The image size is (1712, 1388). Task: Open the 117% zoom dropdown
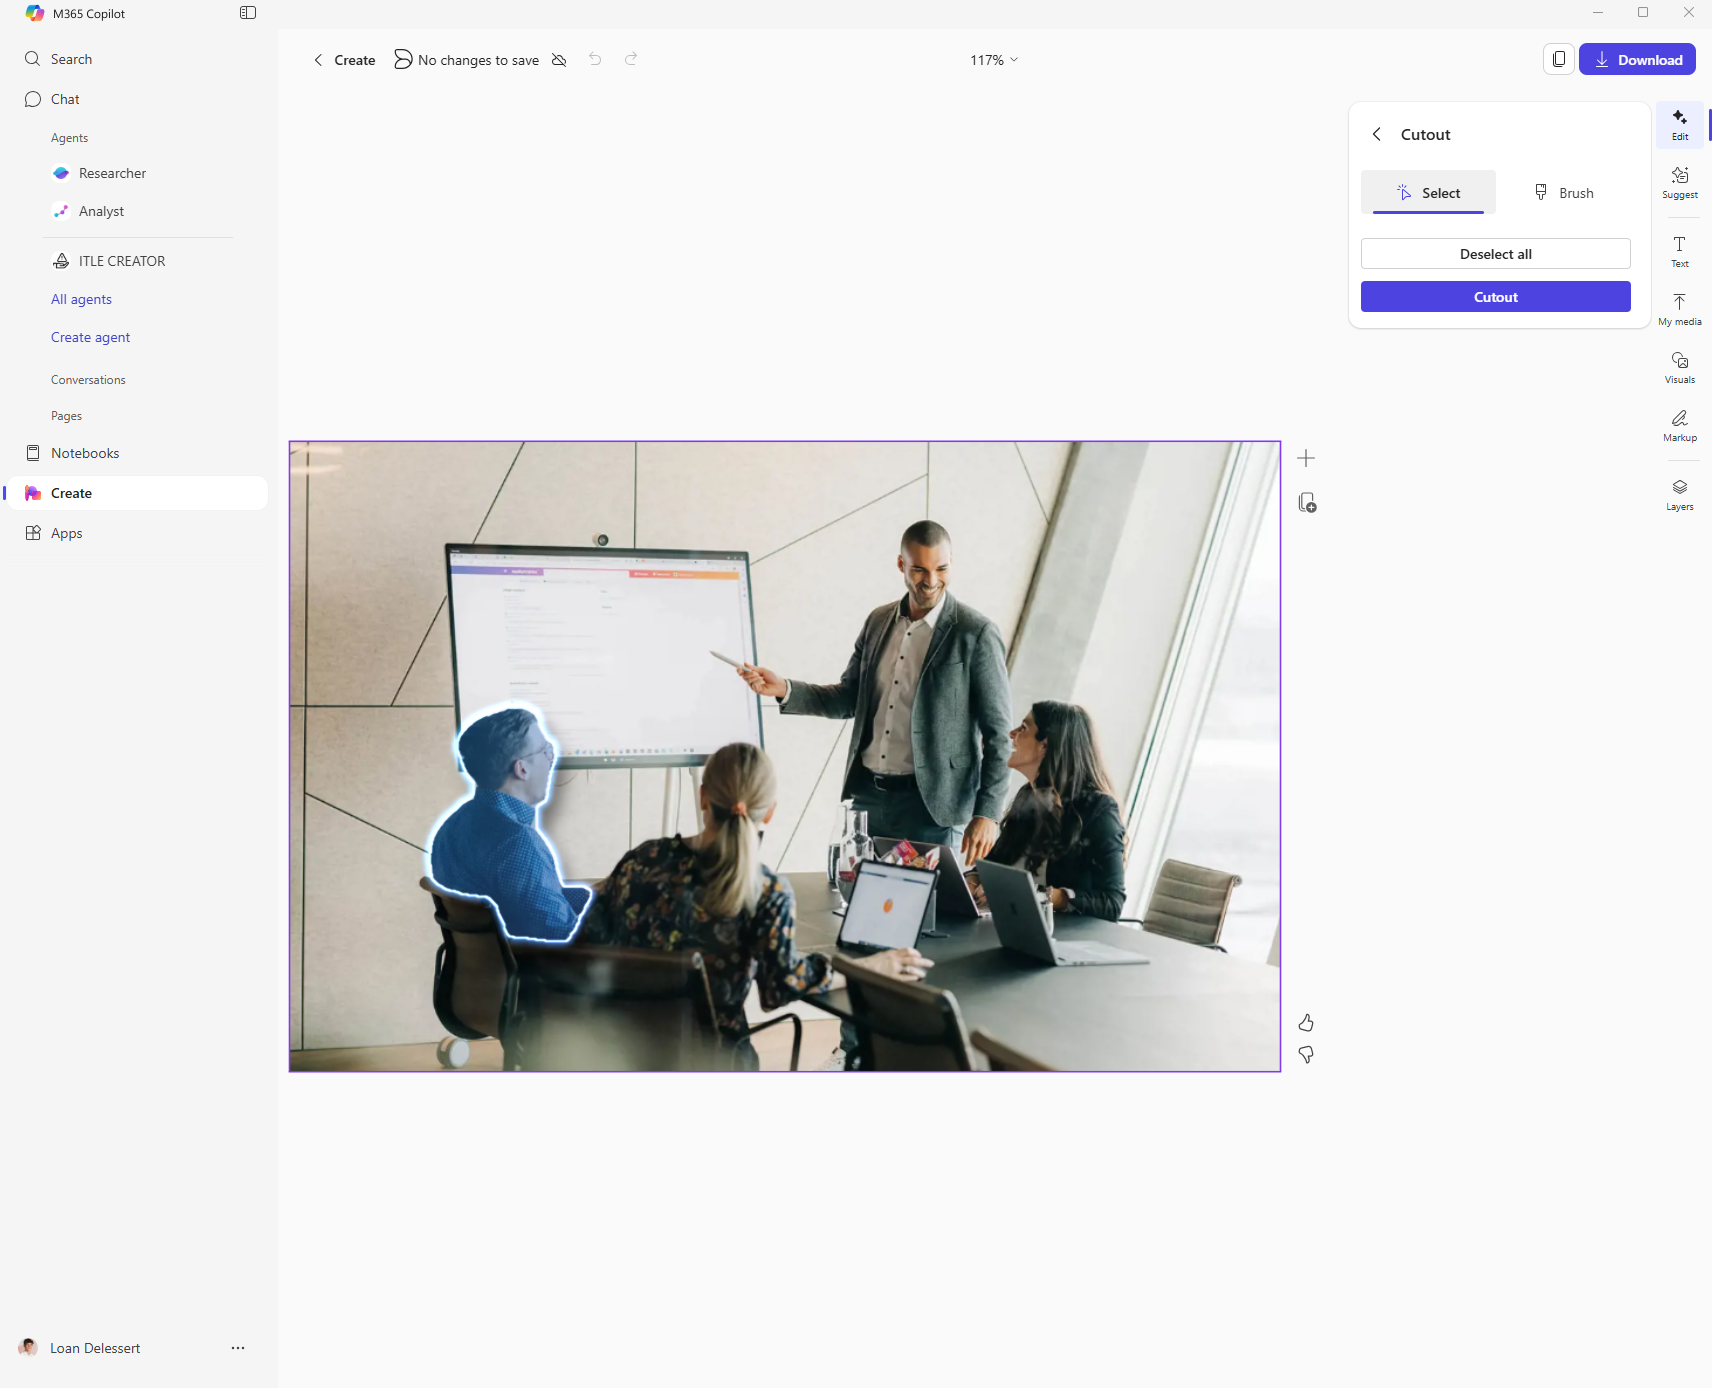pyautogui.click(x=993, y=60)
